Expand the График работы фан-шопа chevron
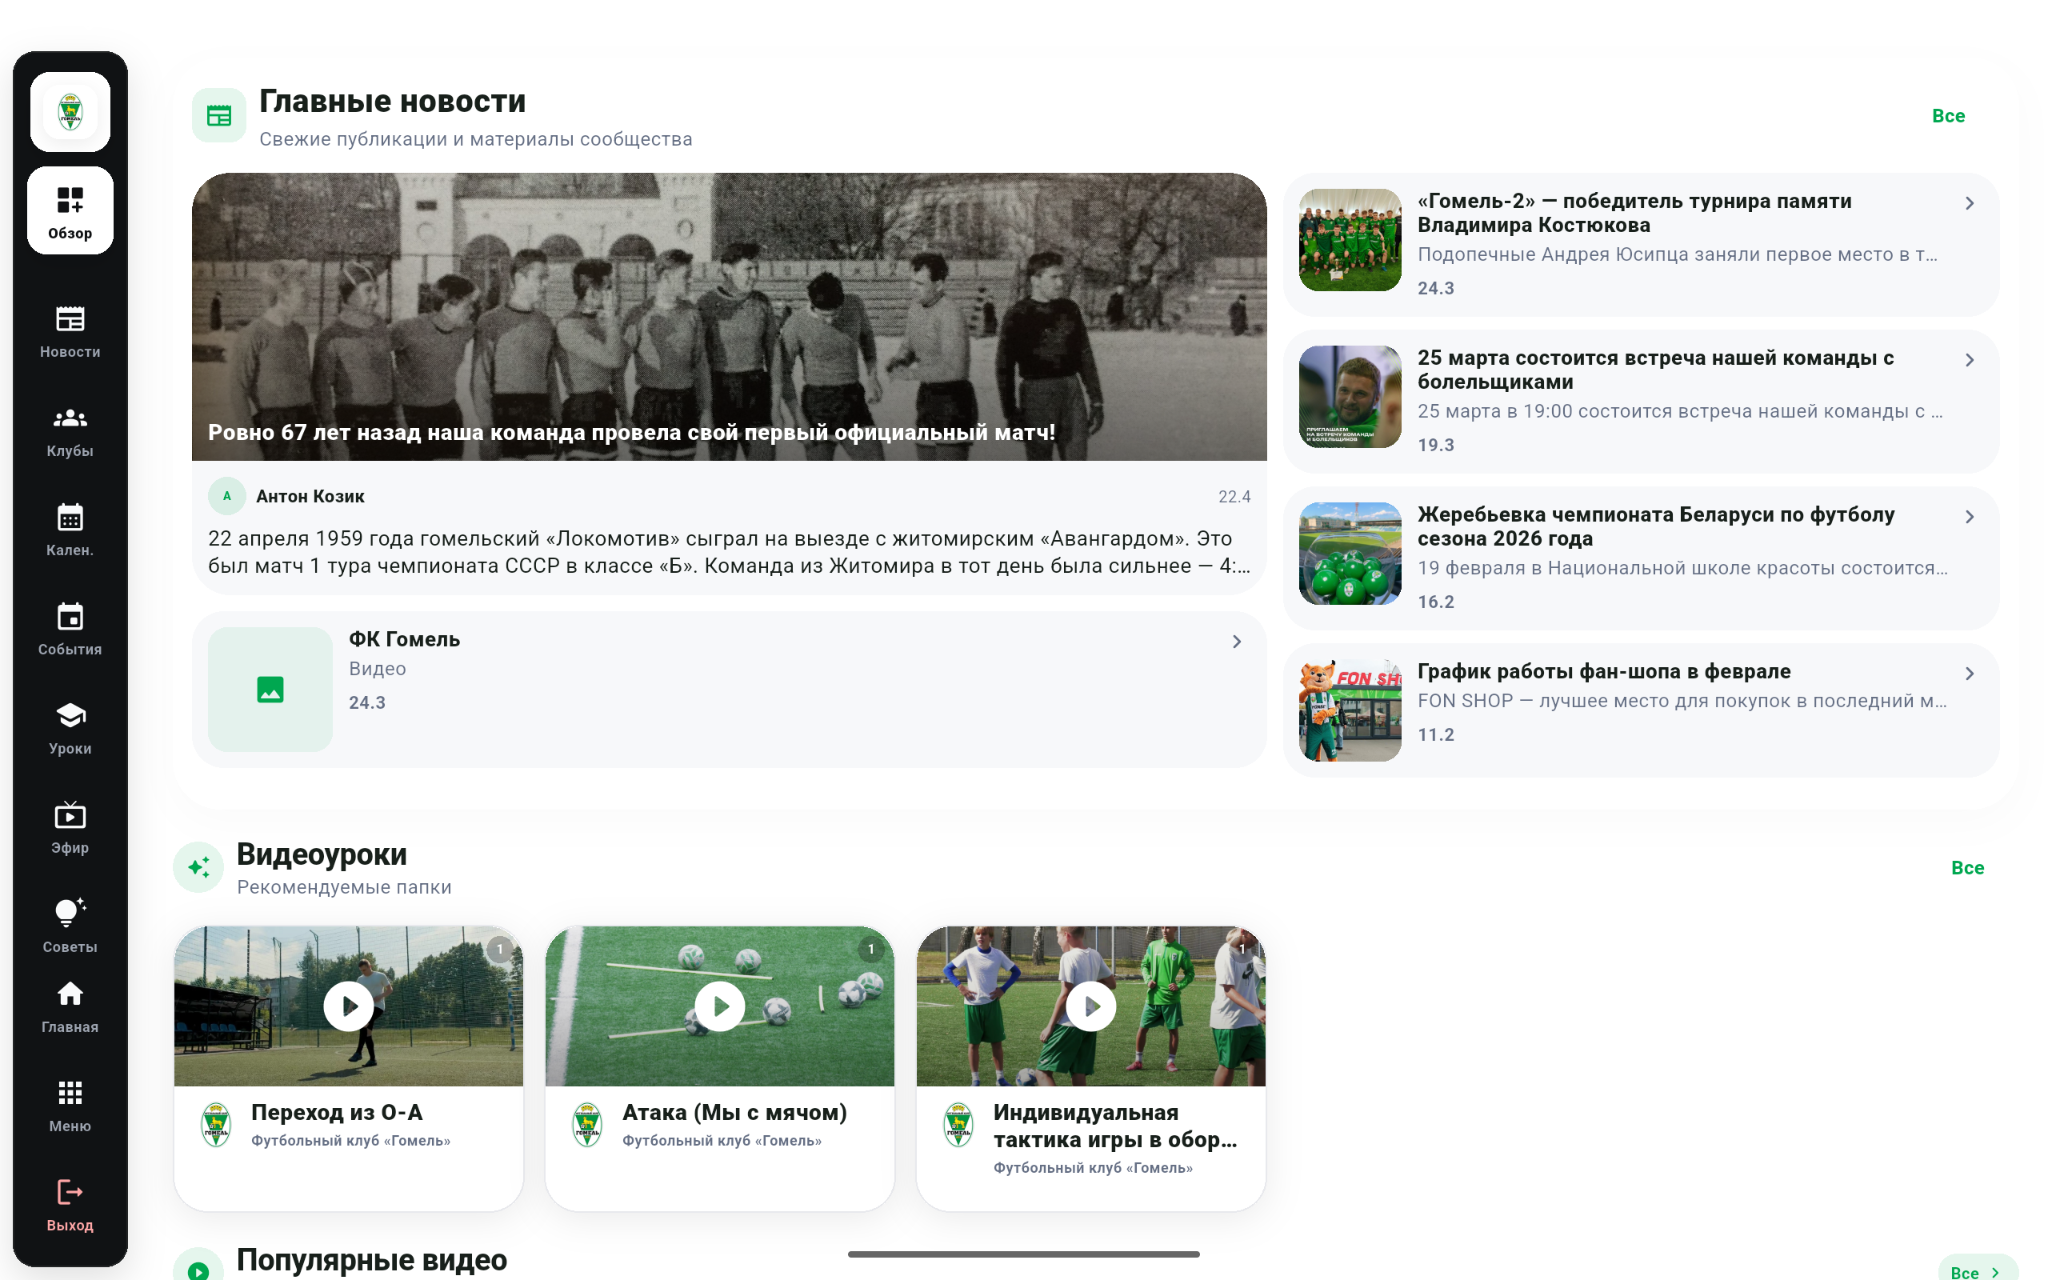 click(x=1969, y=674)
